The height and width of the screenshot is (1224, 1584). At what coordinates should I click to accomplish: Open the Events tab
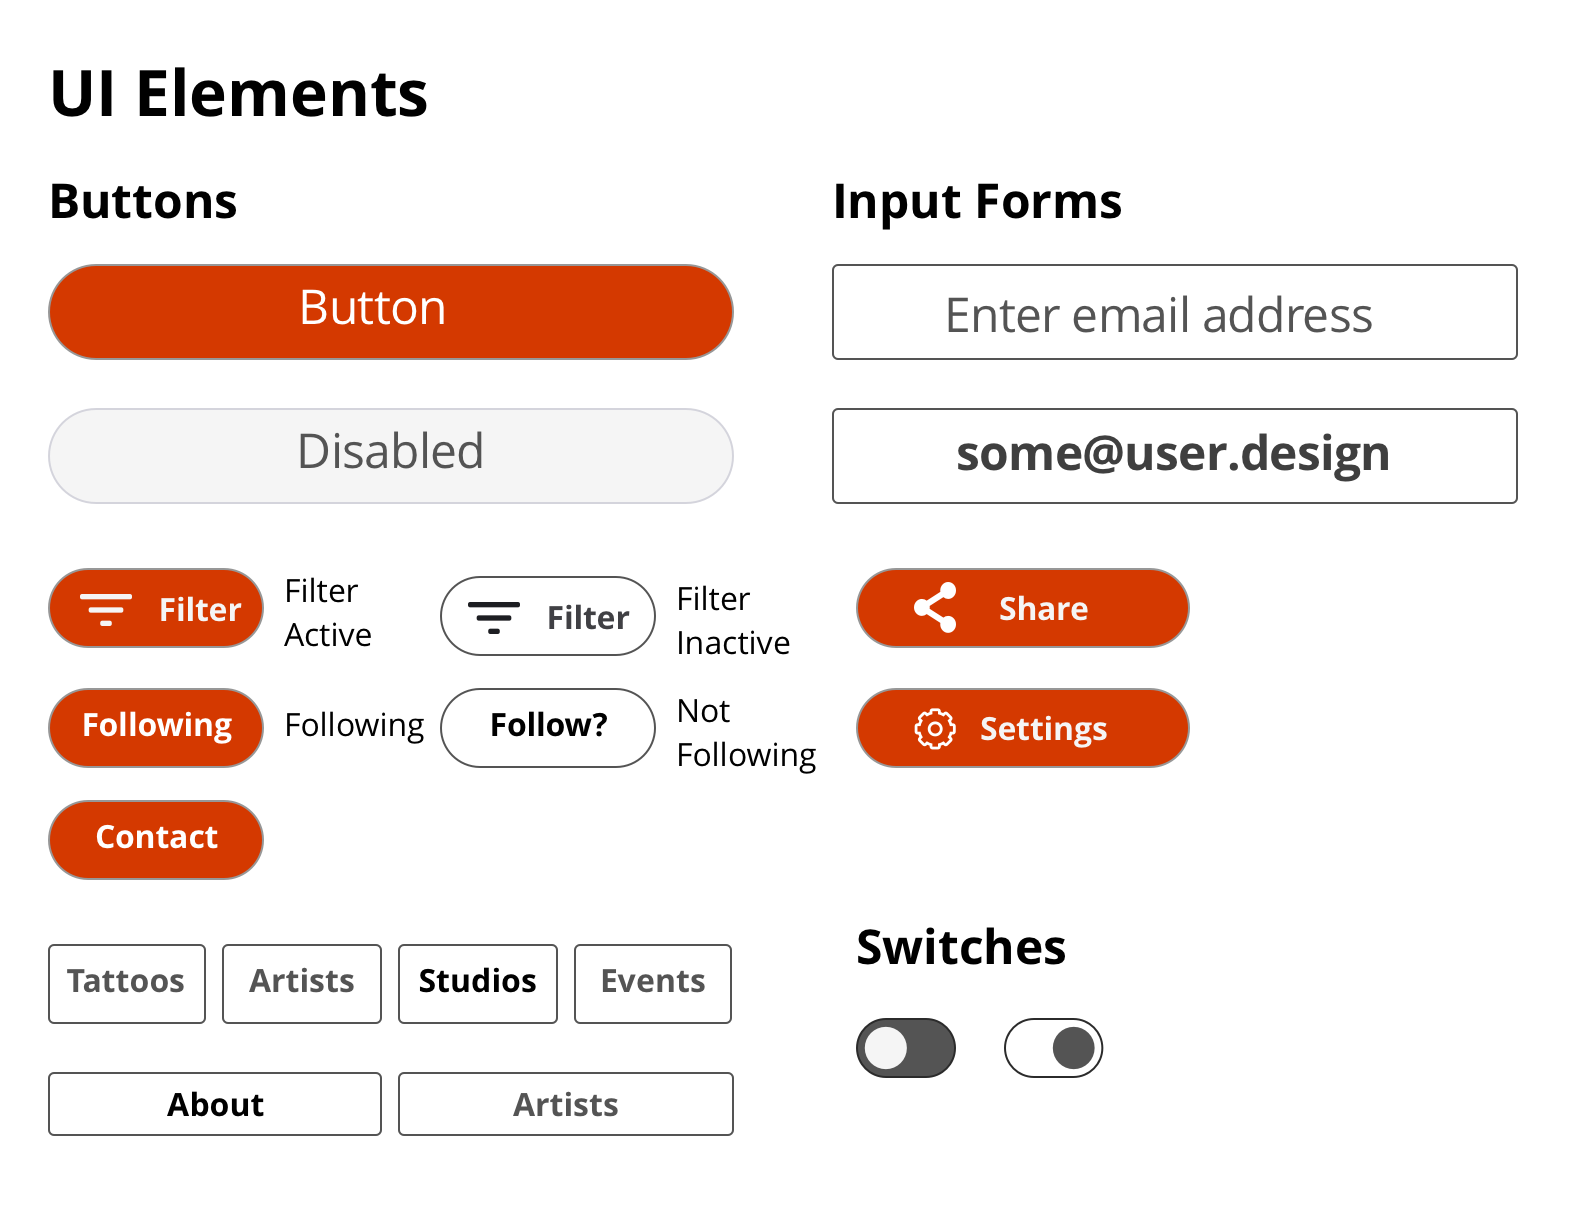coord(653,984)
